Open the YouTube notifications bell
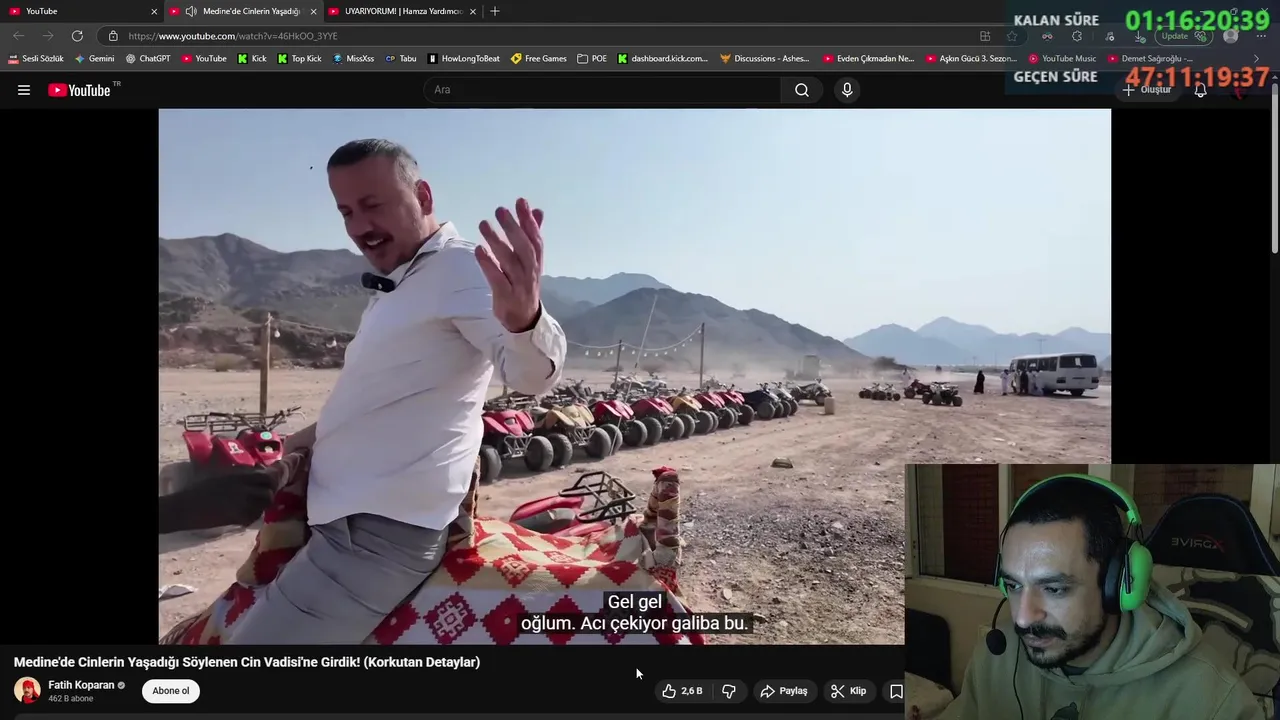 (1200, 90)
